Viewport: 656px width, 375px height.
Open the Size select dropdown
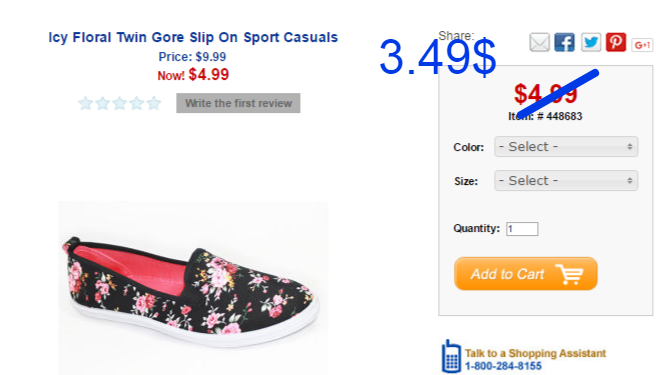[x=566, y=180]
